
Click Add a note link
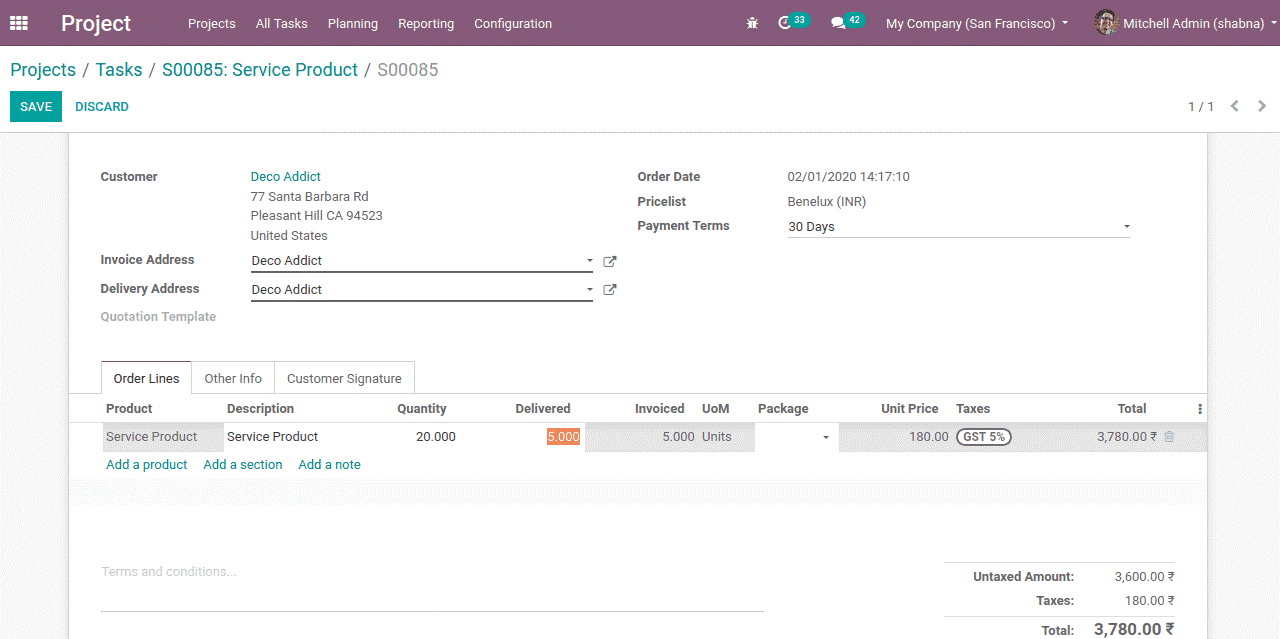(x=330, y=465)
